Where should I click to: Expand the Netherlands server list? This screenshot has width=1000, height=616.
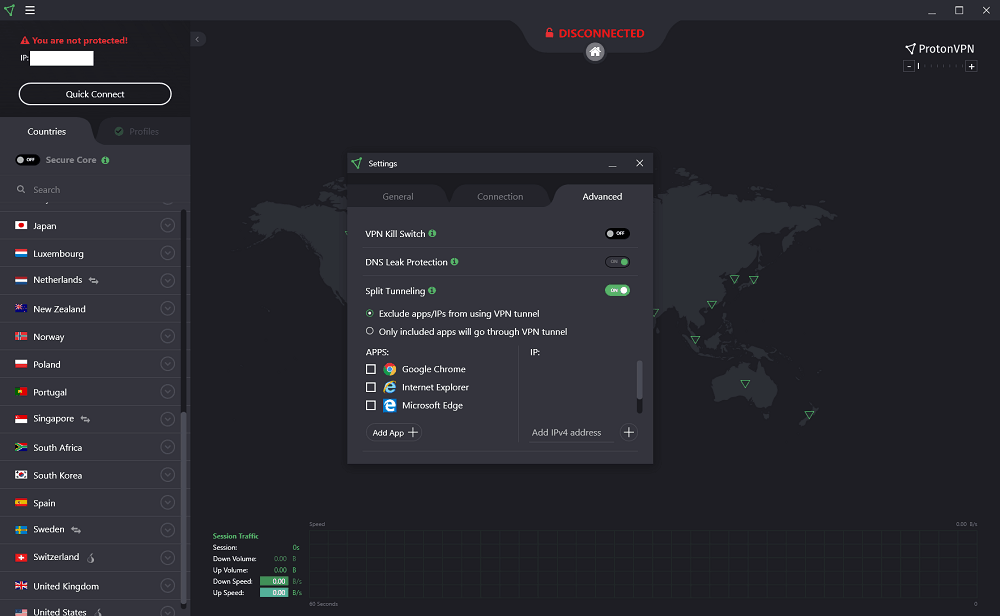pos(168,281)
